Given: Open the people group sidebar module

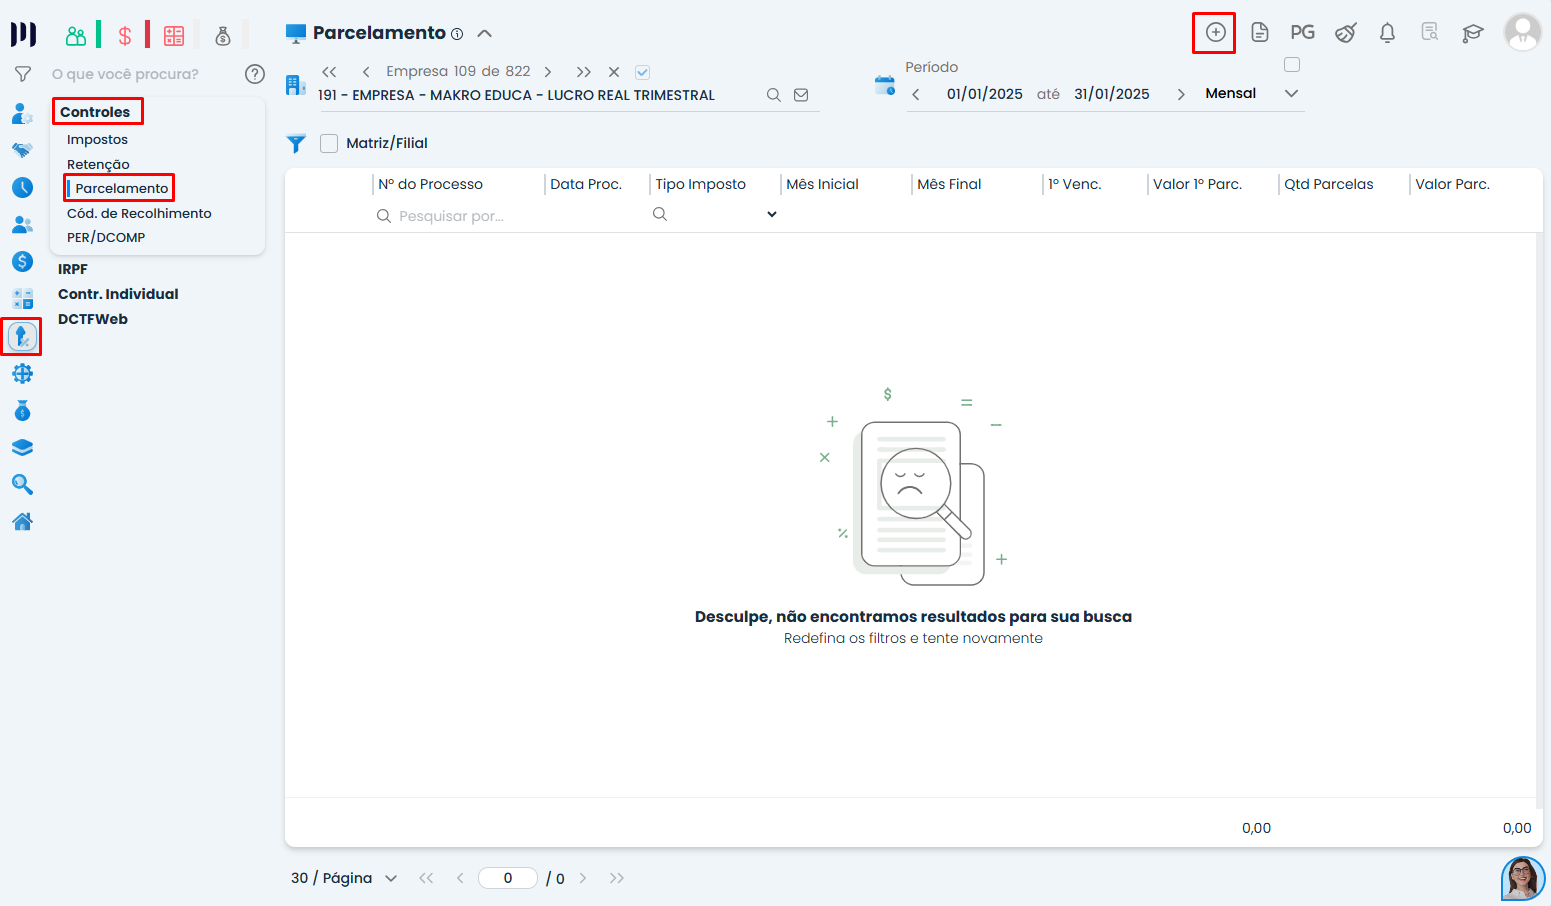Looking at the screenshot, I should (22, 224).
